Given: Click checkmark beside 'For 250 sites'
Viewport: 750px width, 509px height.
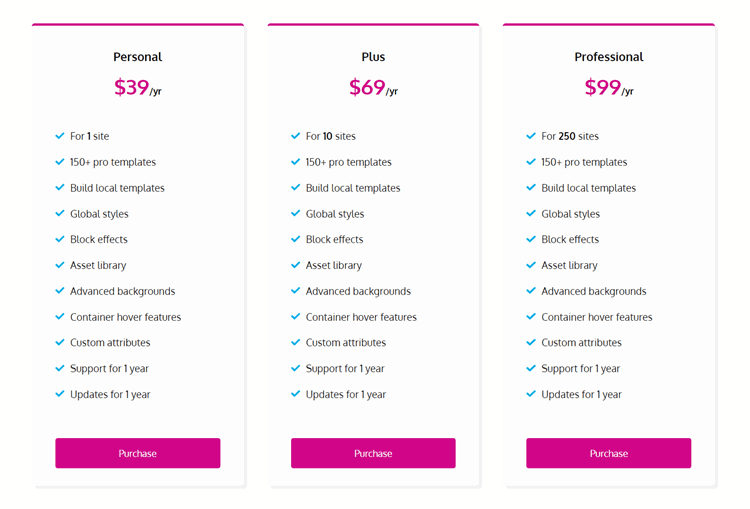Looking at the screenshot, I should (531, 136).
